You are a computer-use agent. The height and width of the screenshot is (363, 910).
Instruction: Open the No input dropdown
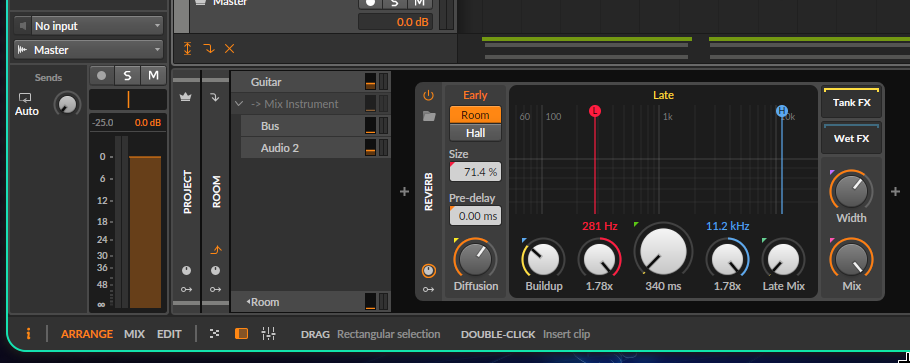(x=88, y=26)
